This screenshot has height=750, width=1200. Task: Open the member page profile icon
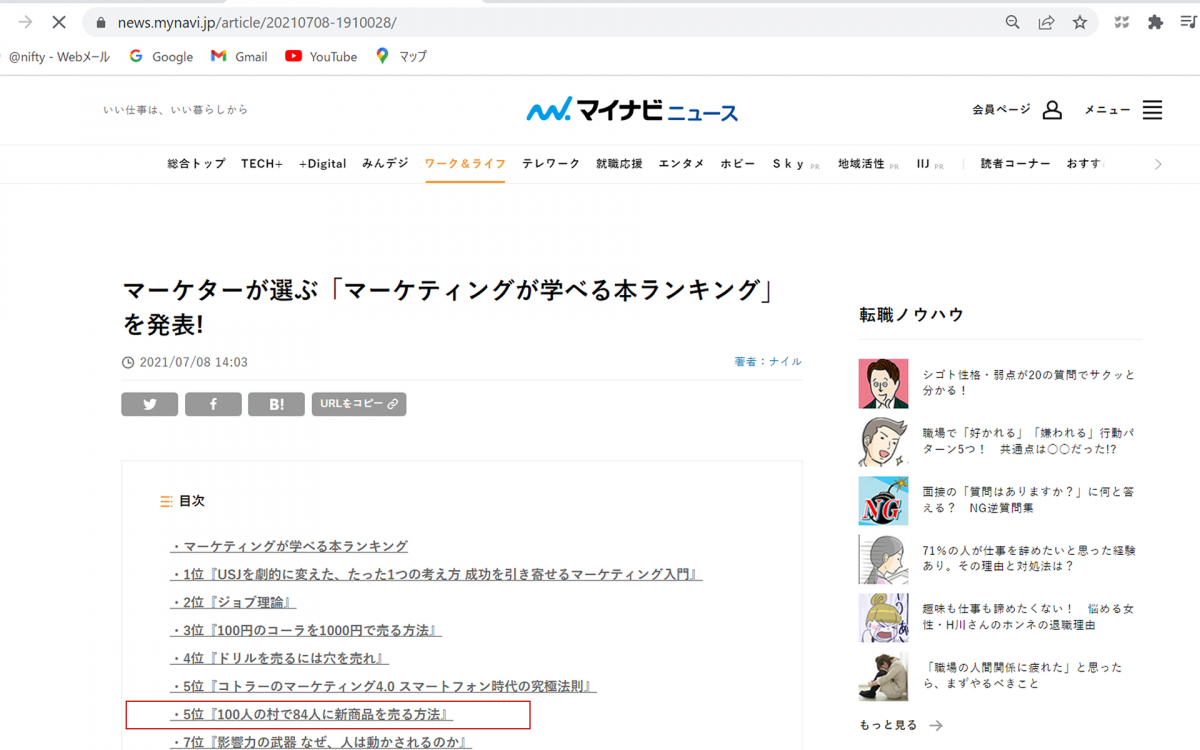point(1052,110)
